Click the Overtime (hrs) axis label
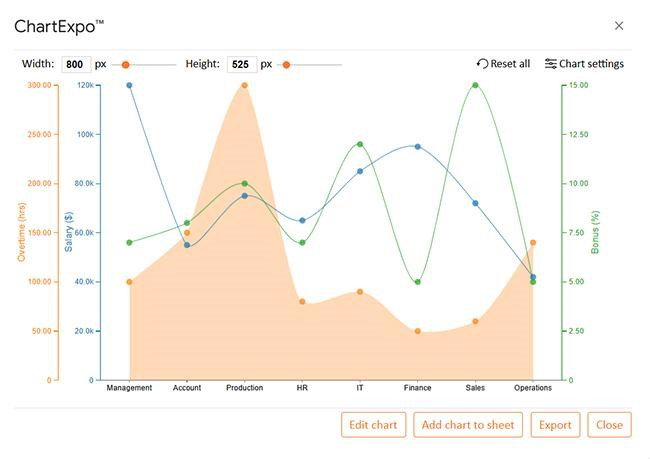Image resolution: width=650 pixels, height=459 pixels. tap(22, 232)
